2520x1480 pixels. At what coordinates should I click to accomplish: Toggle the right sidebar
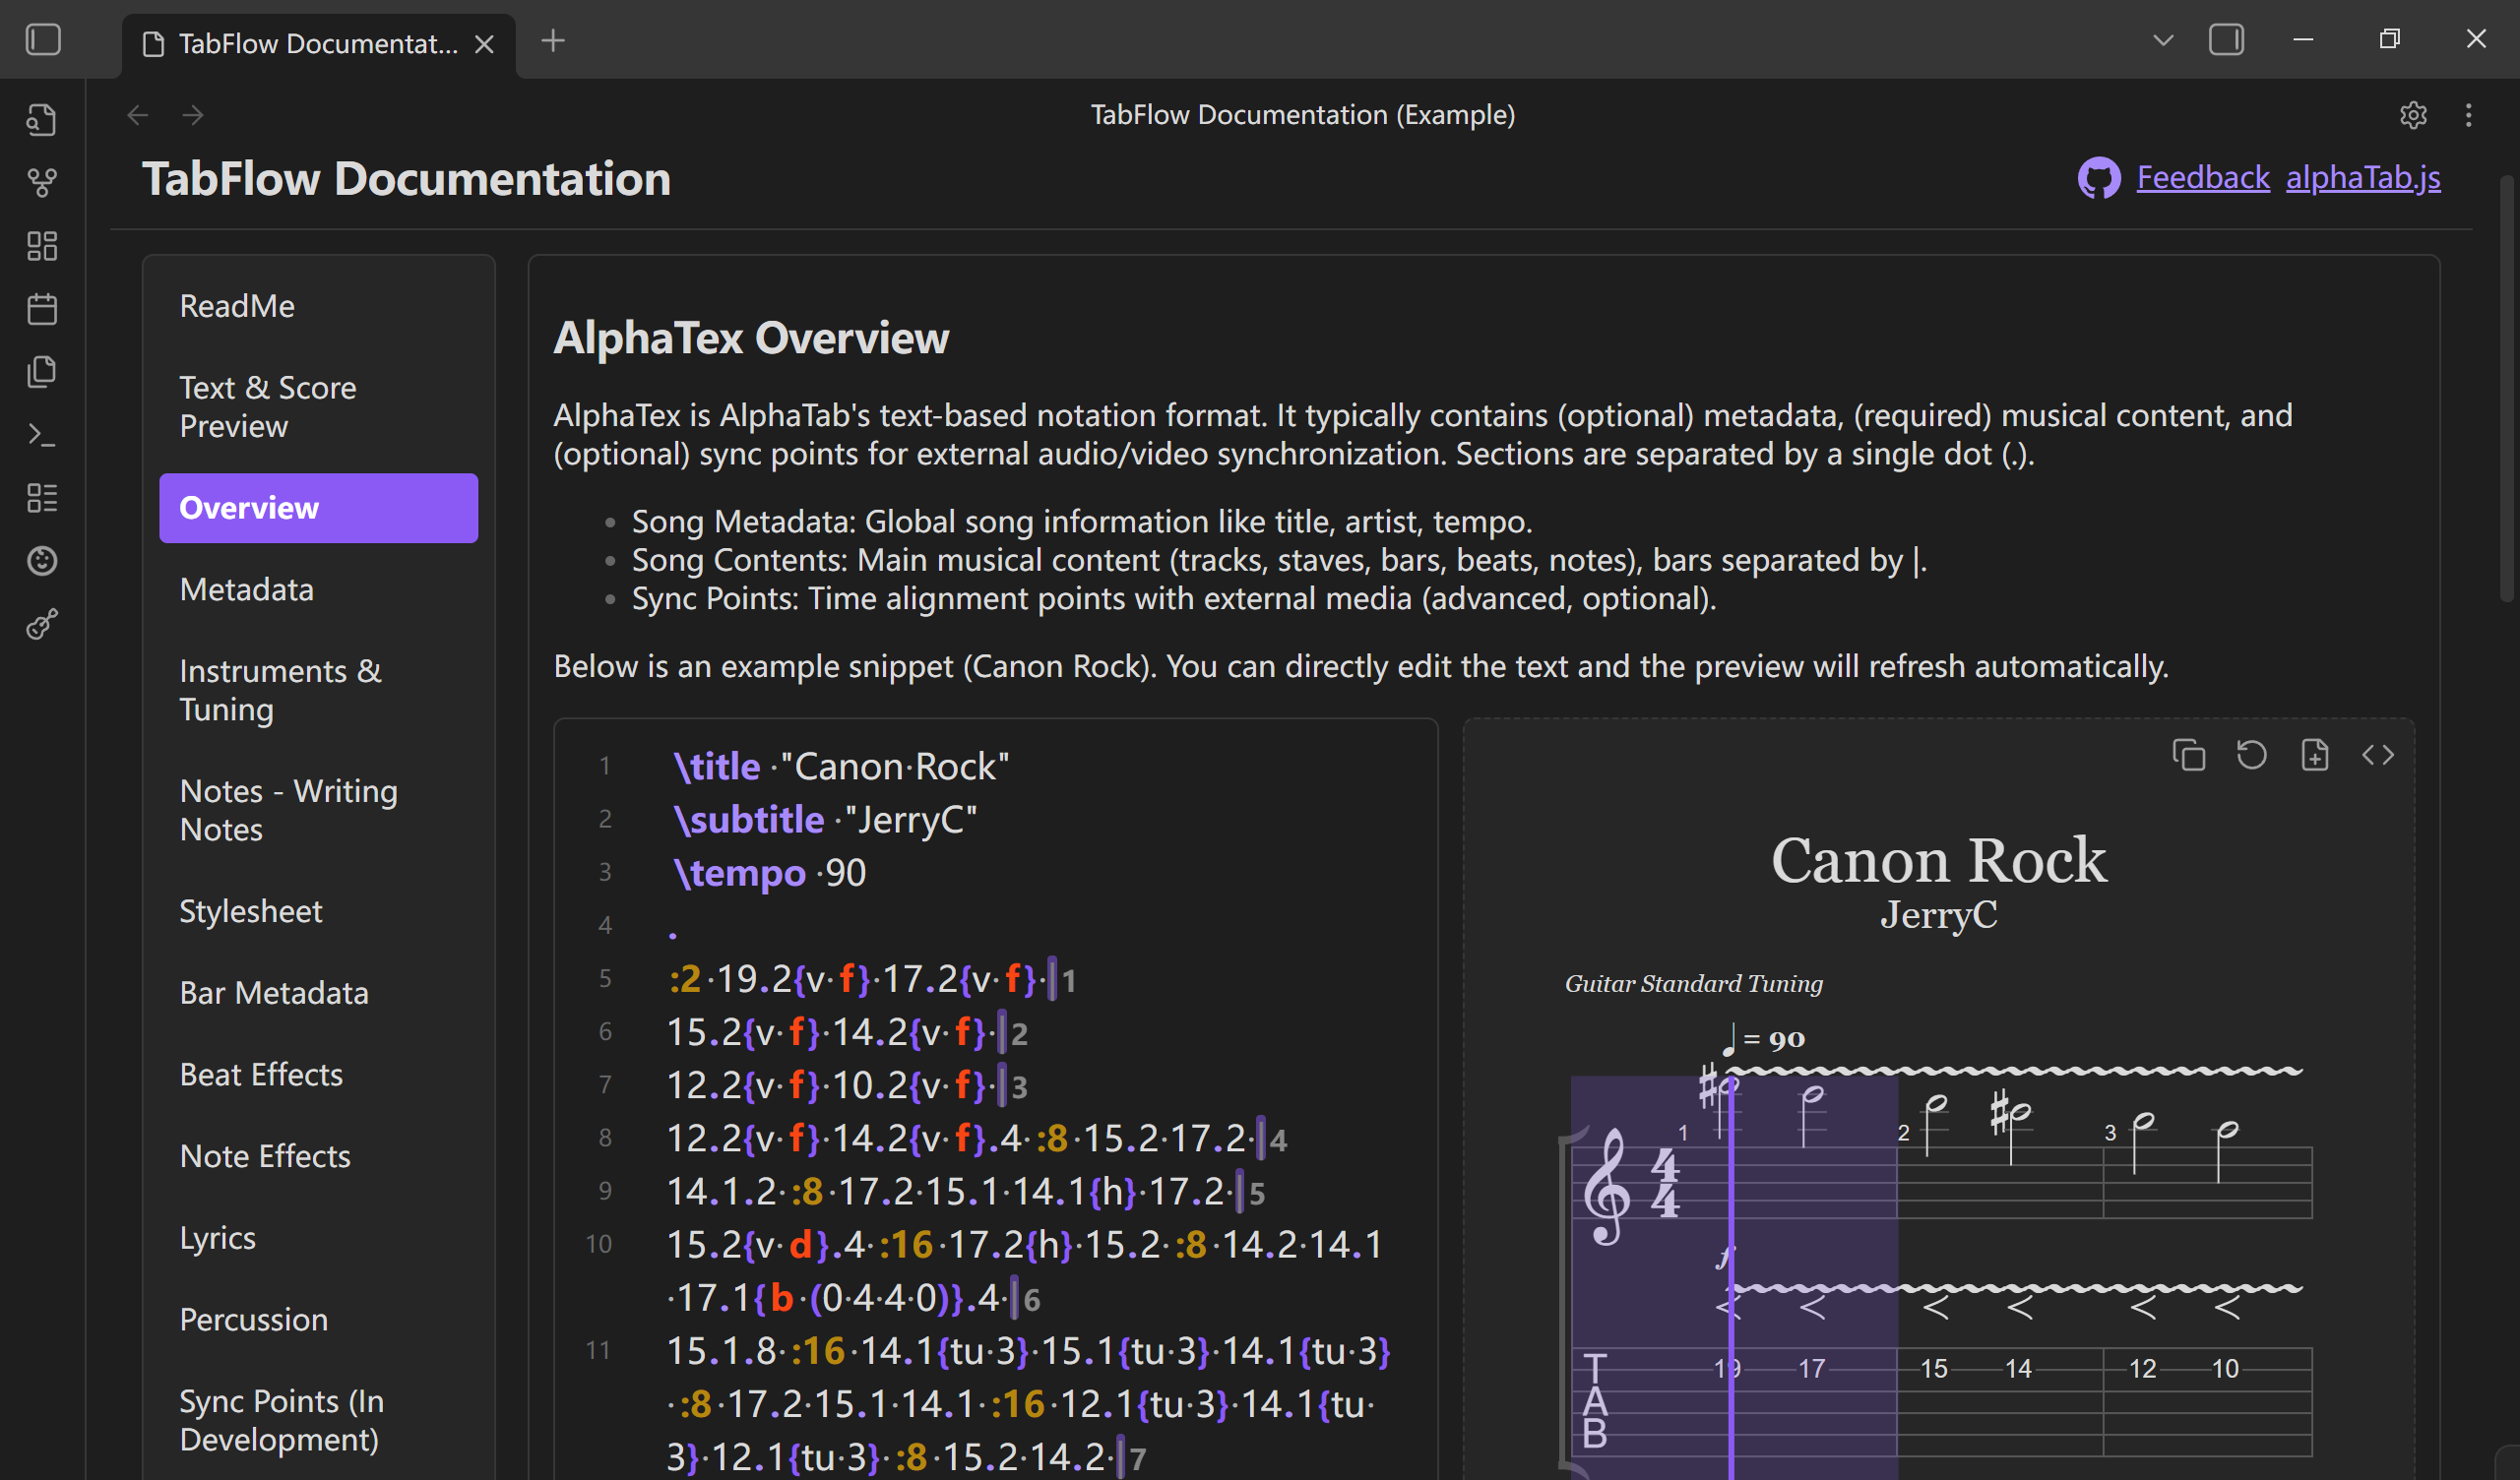[x=2226, y=40]
